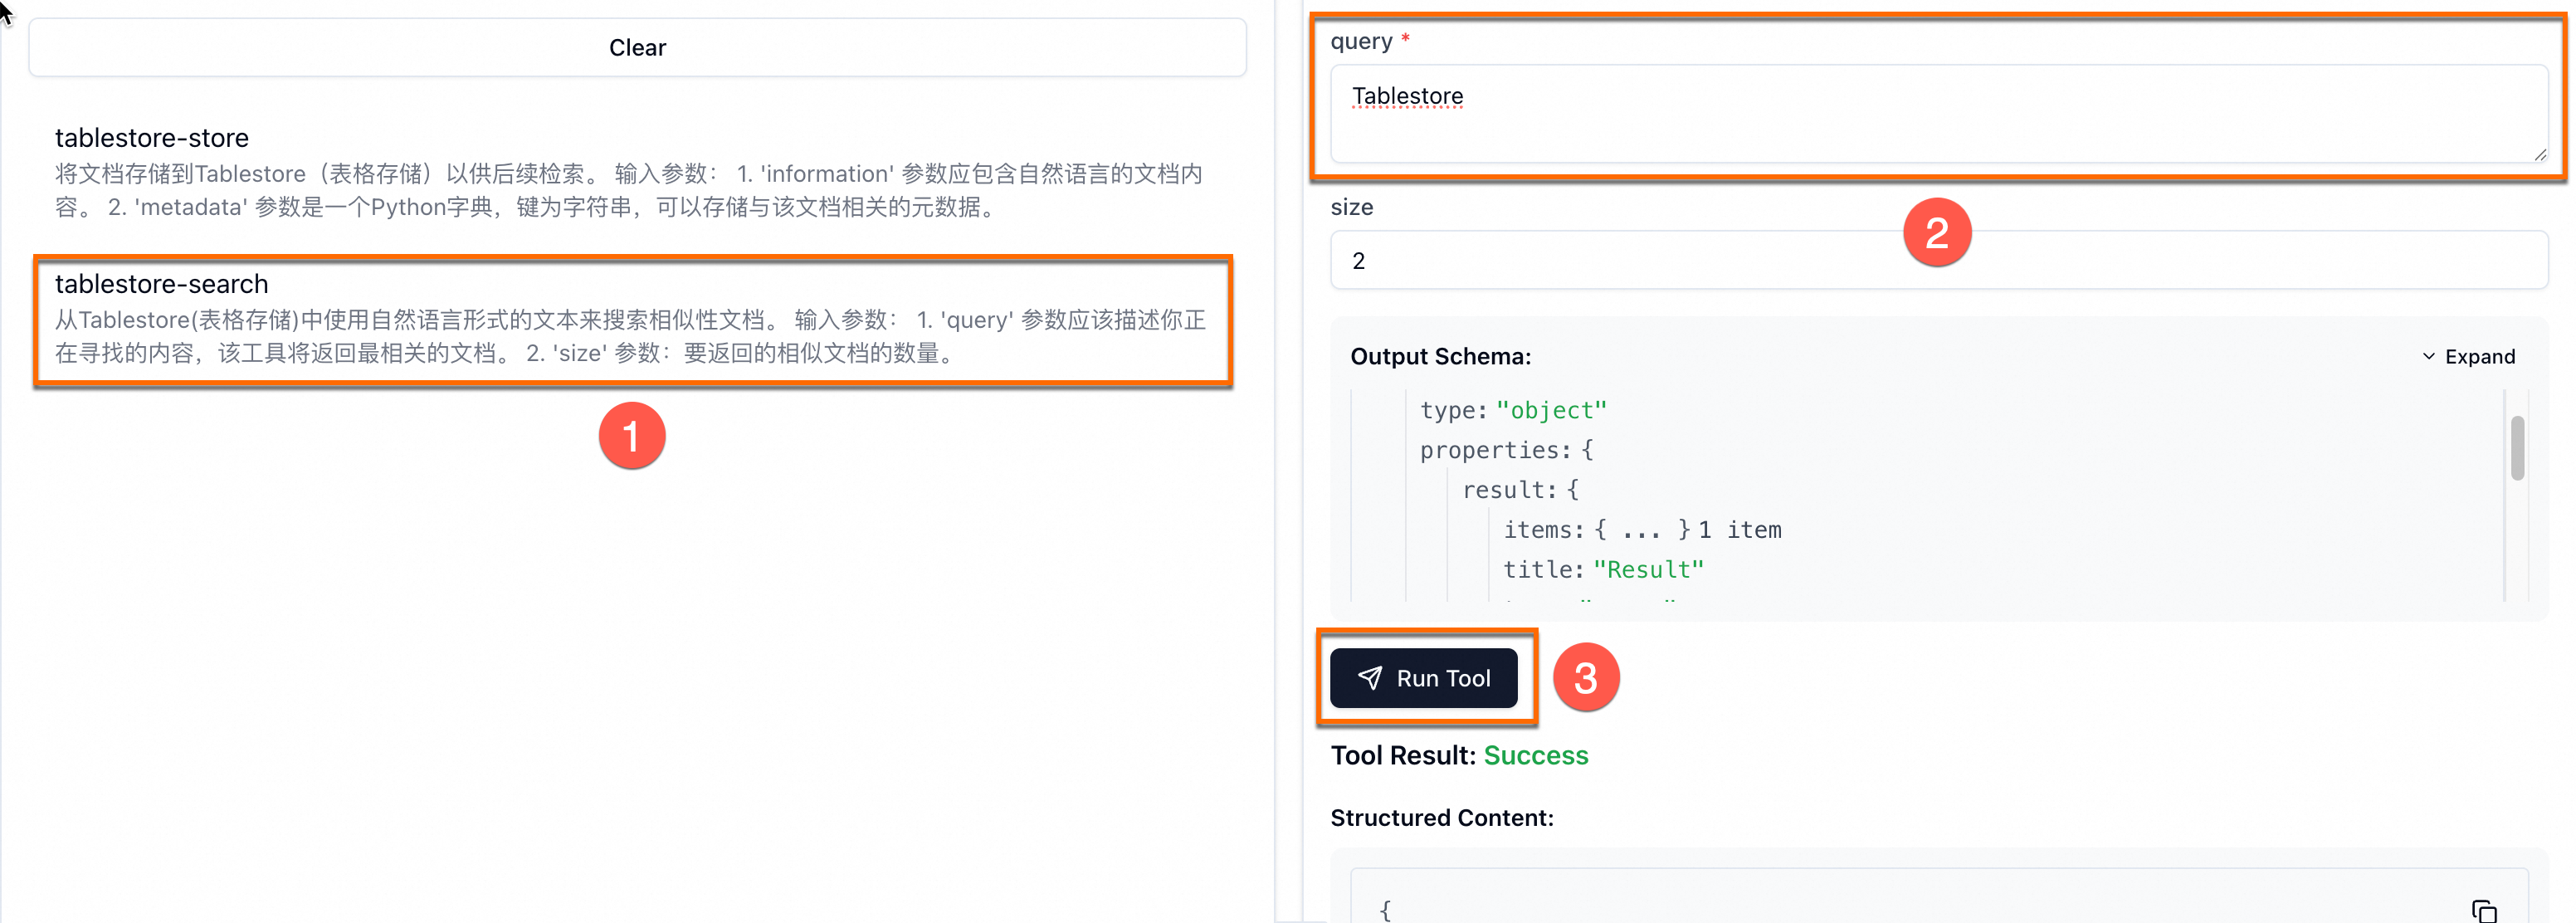Click the result: { schema line
Image resolution: width=2576 pixels, height=923 pixels.
(x=1520, y=490)
